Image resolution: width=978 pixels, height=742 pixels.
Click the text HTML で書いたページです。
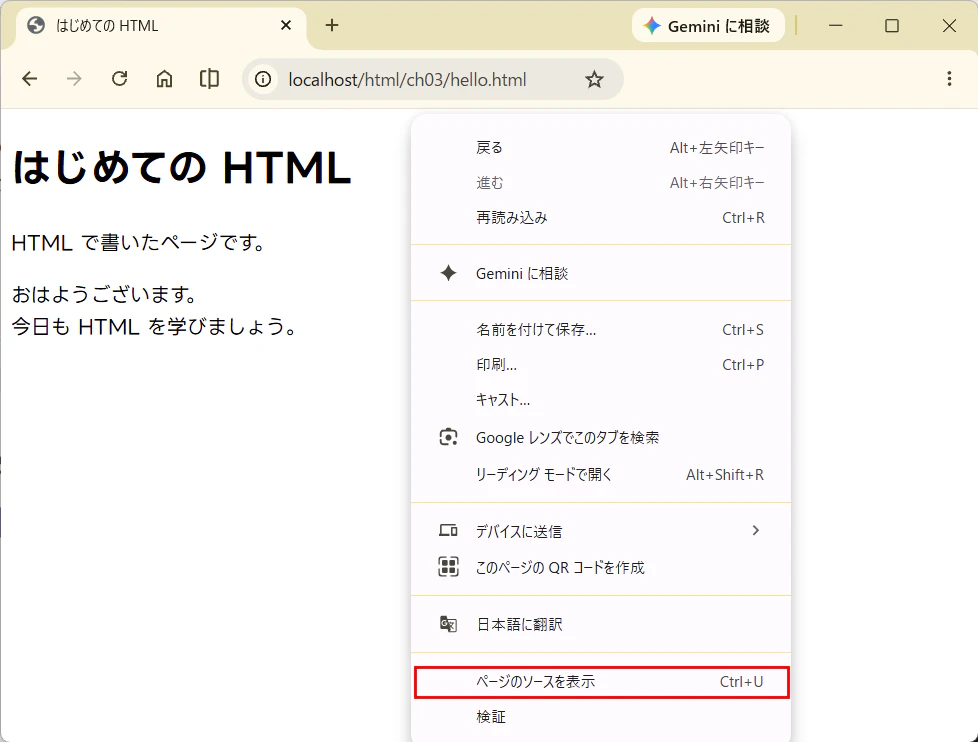tap(139, 242)
